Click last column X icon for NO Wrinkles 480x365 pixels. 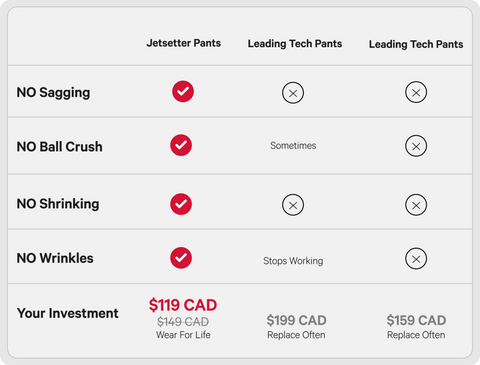416,259
